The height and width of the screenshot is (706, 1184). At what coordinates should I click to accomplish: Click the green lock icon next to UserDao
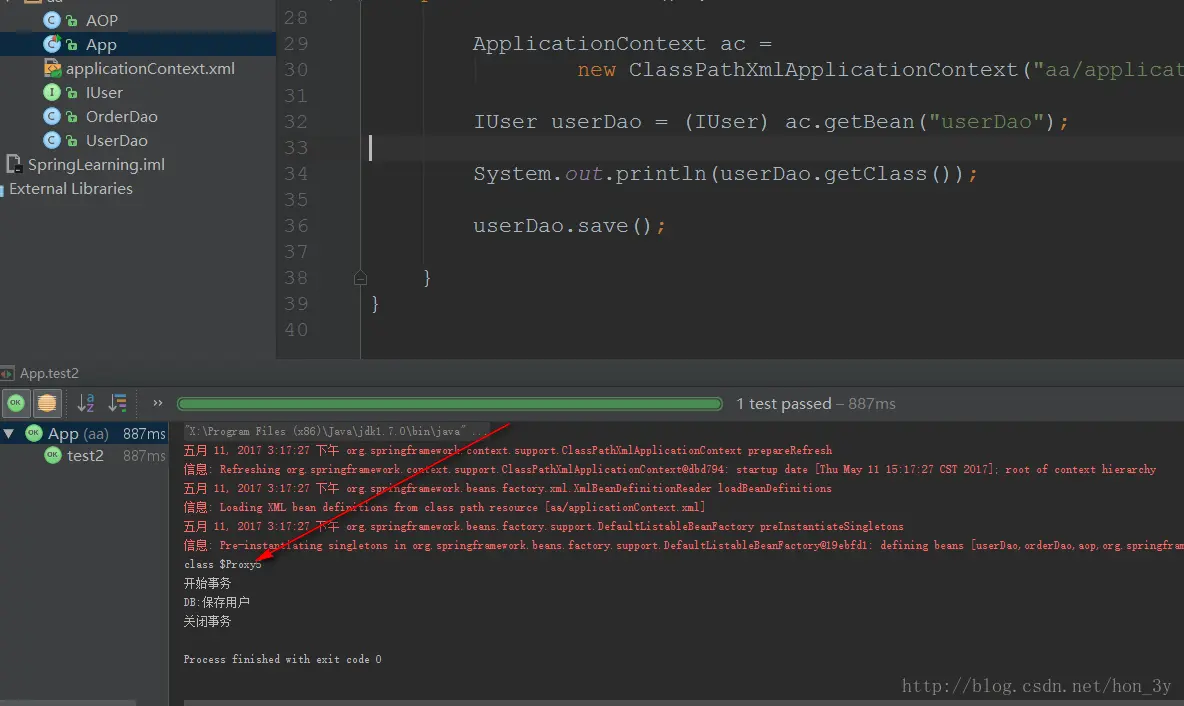pyautogui.click(x=72, y=141)
